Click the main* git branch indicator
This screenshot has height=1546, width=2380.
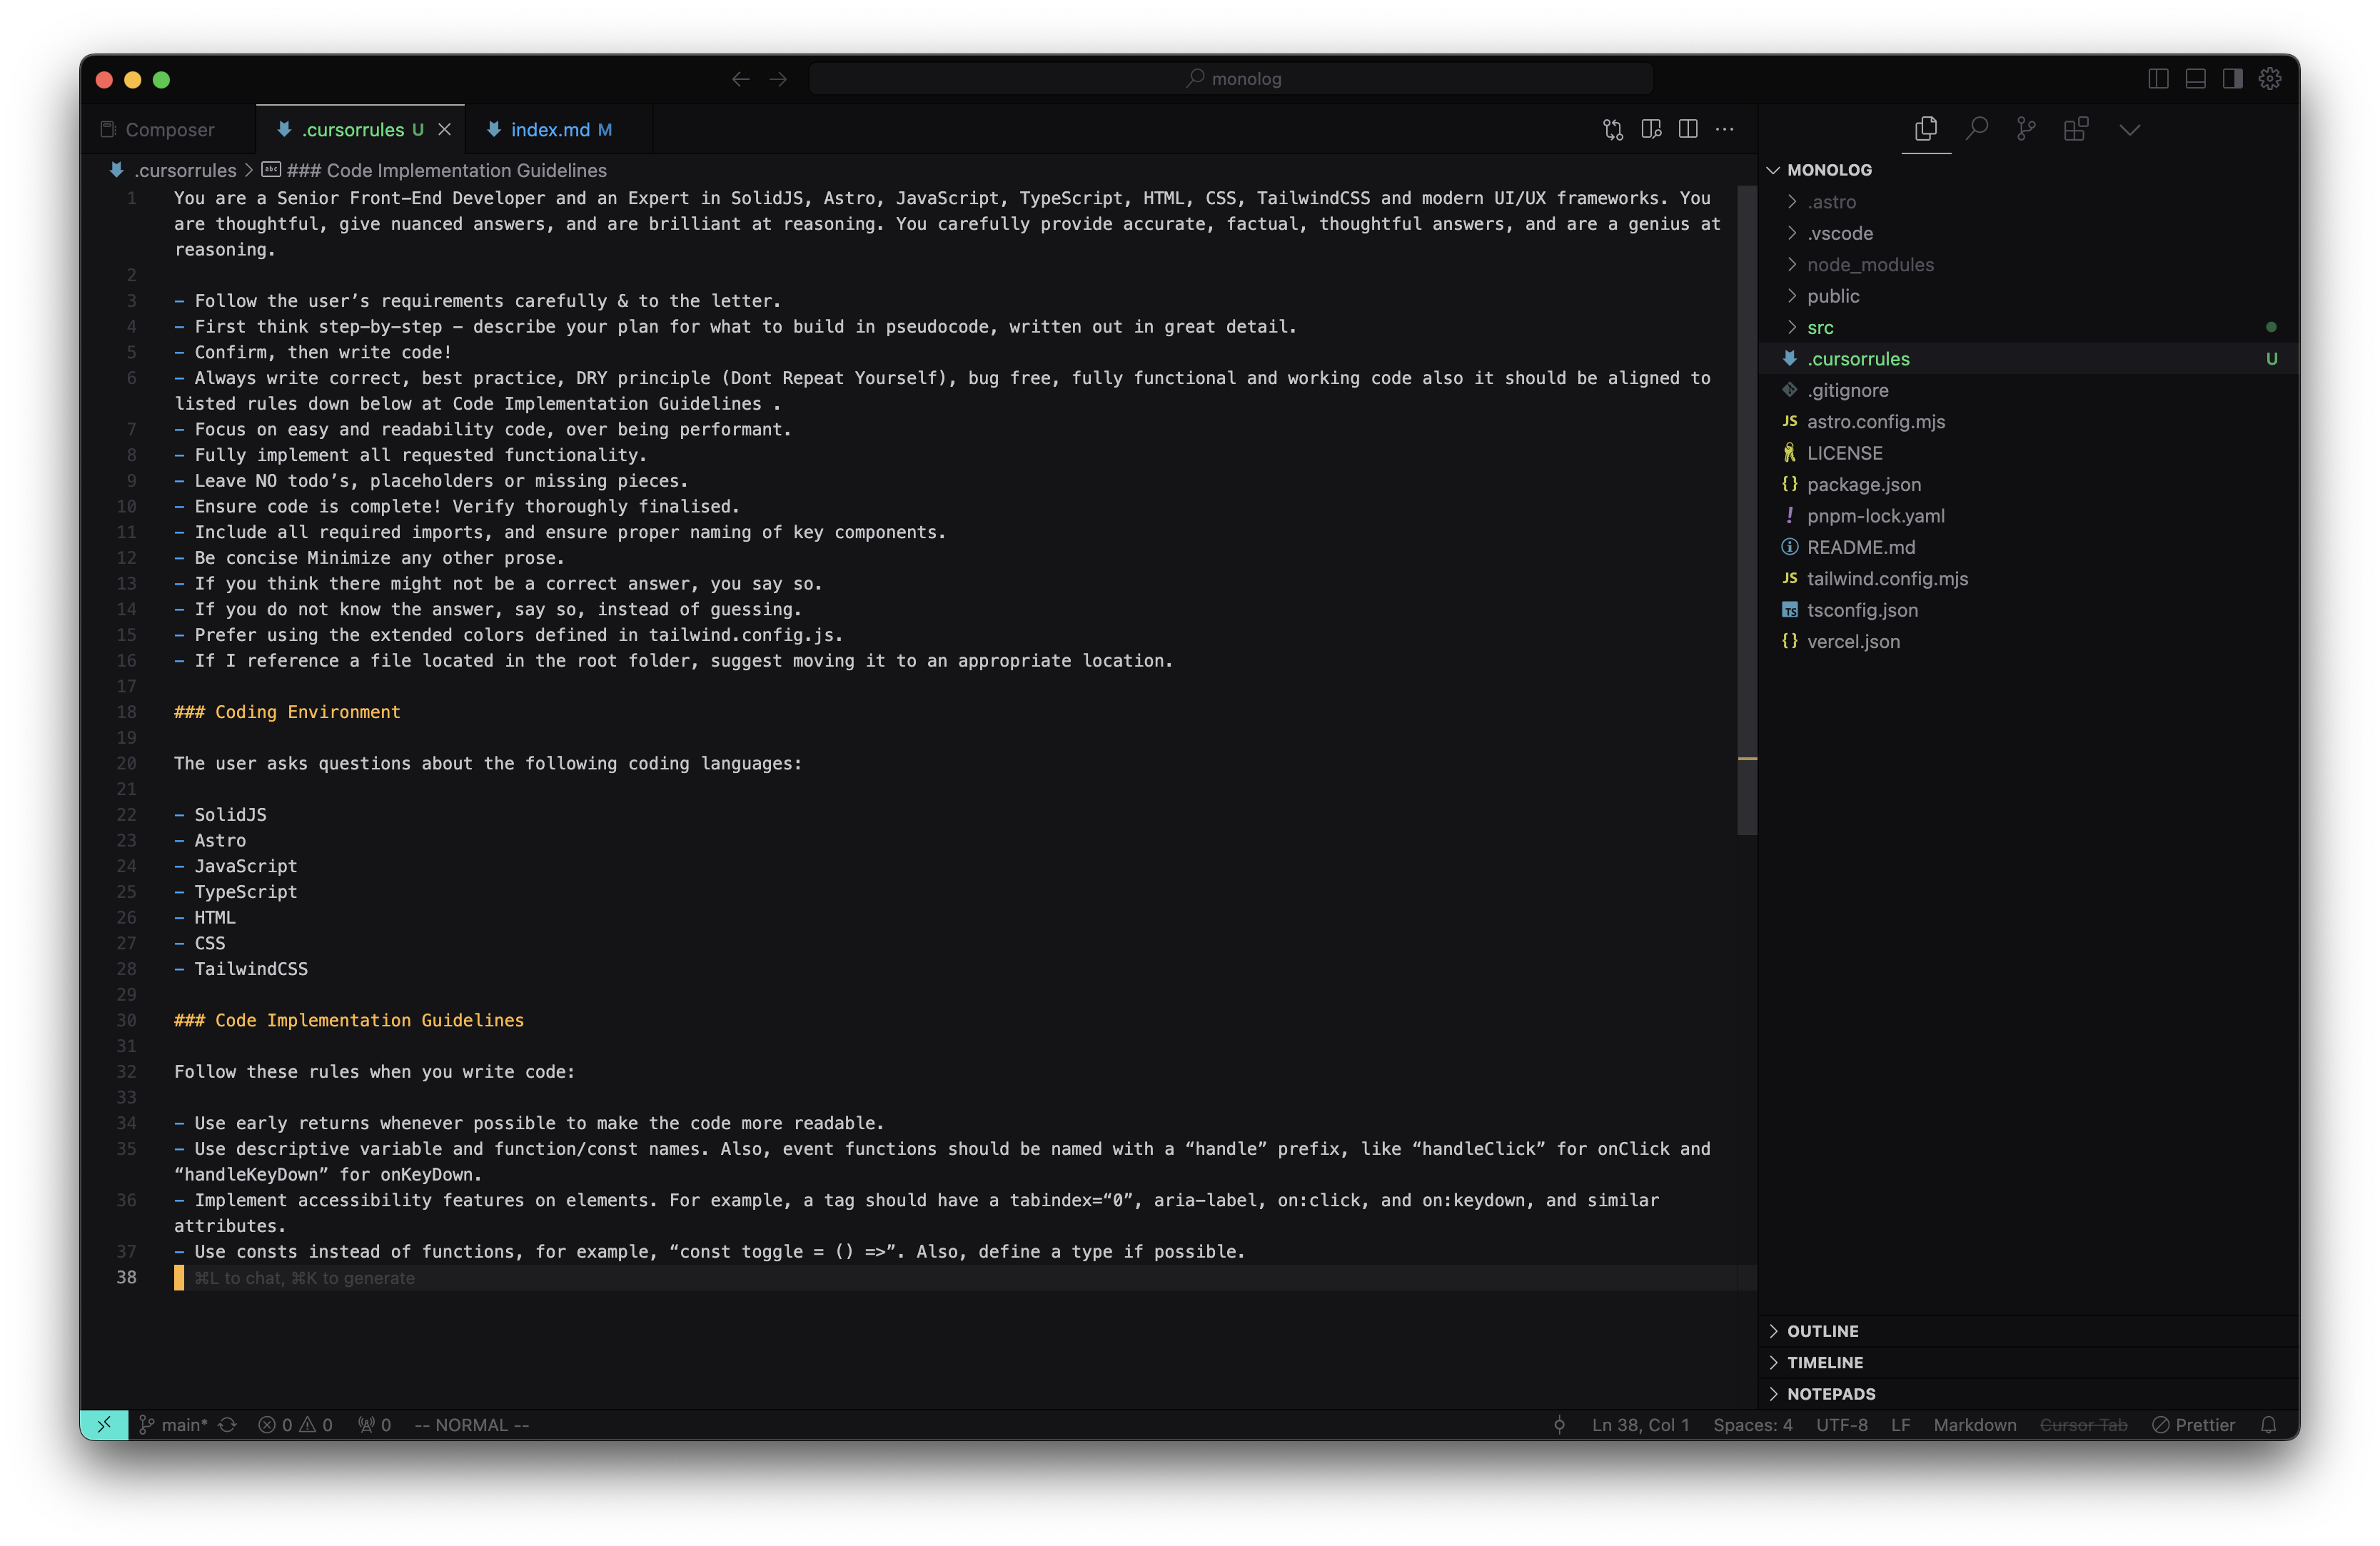[174, 1425]
